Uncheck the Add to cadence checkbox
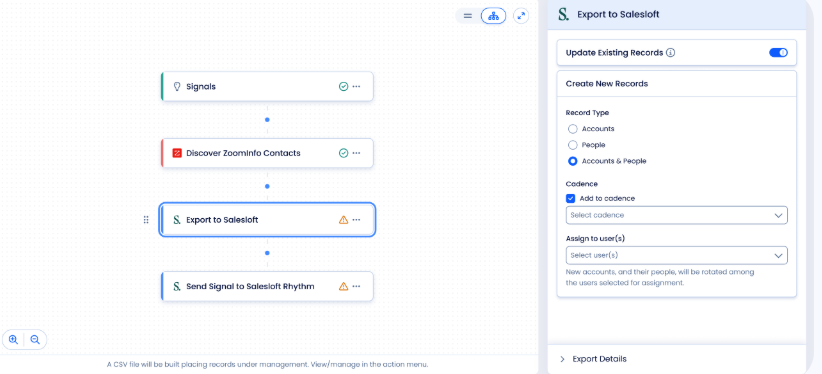The height and width of the screenshot is (374, 822). coord(571,198)
